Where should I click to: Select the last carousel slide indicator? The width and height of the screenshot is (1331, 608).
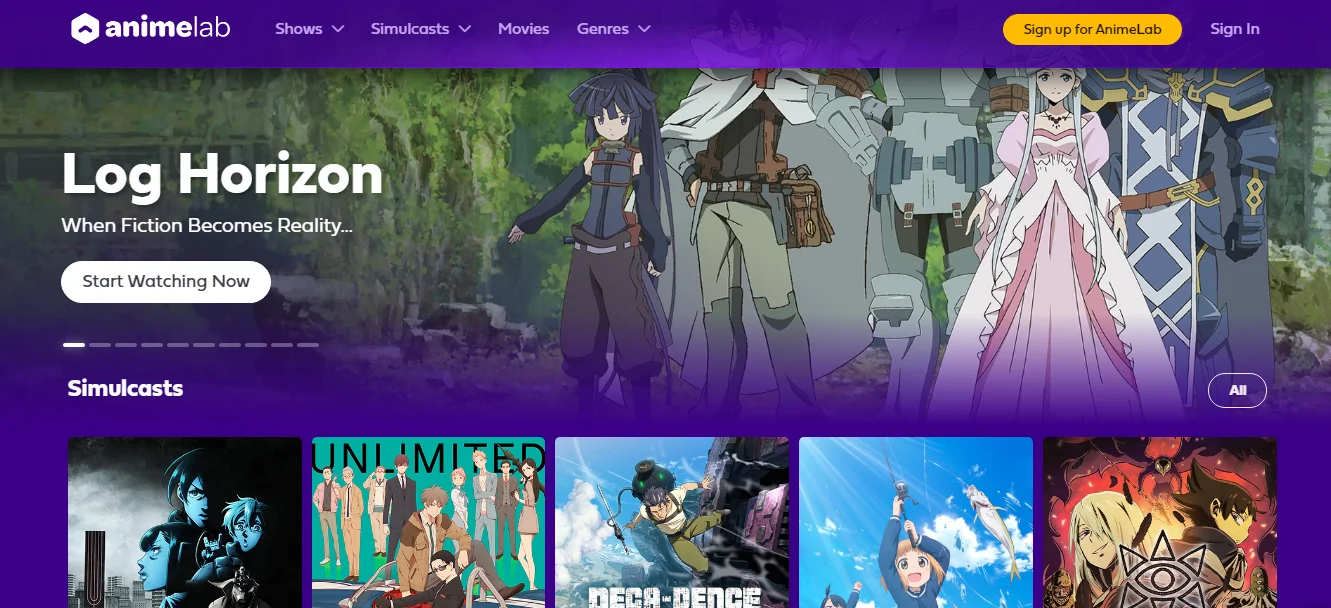pos(308,345)
